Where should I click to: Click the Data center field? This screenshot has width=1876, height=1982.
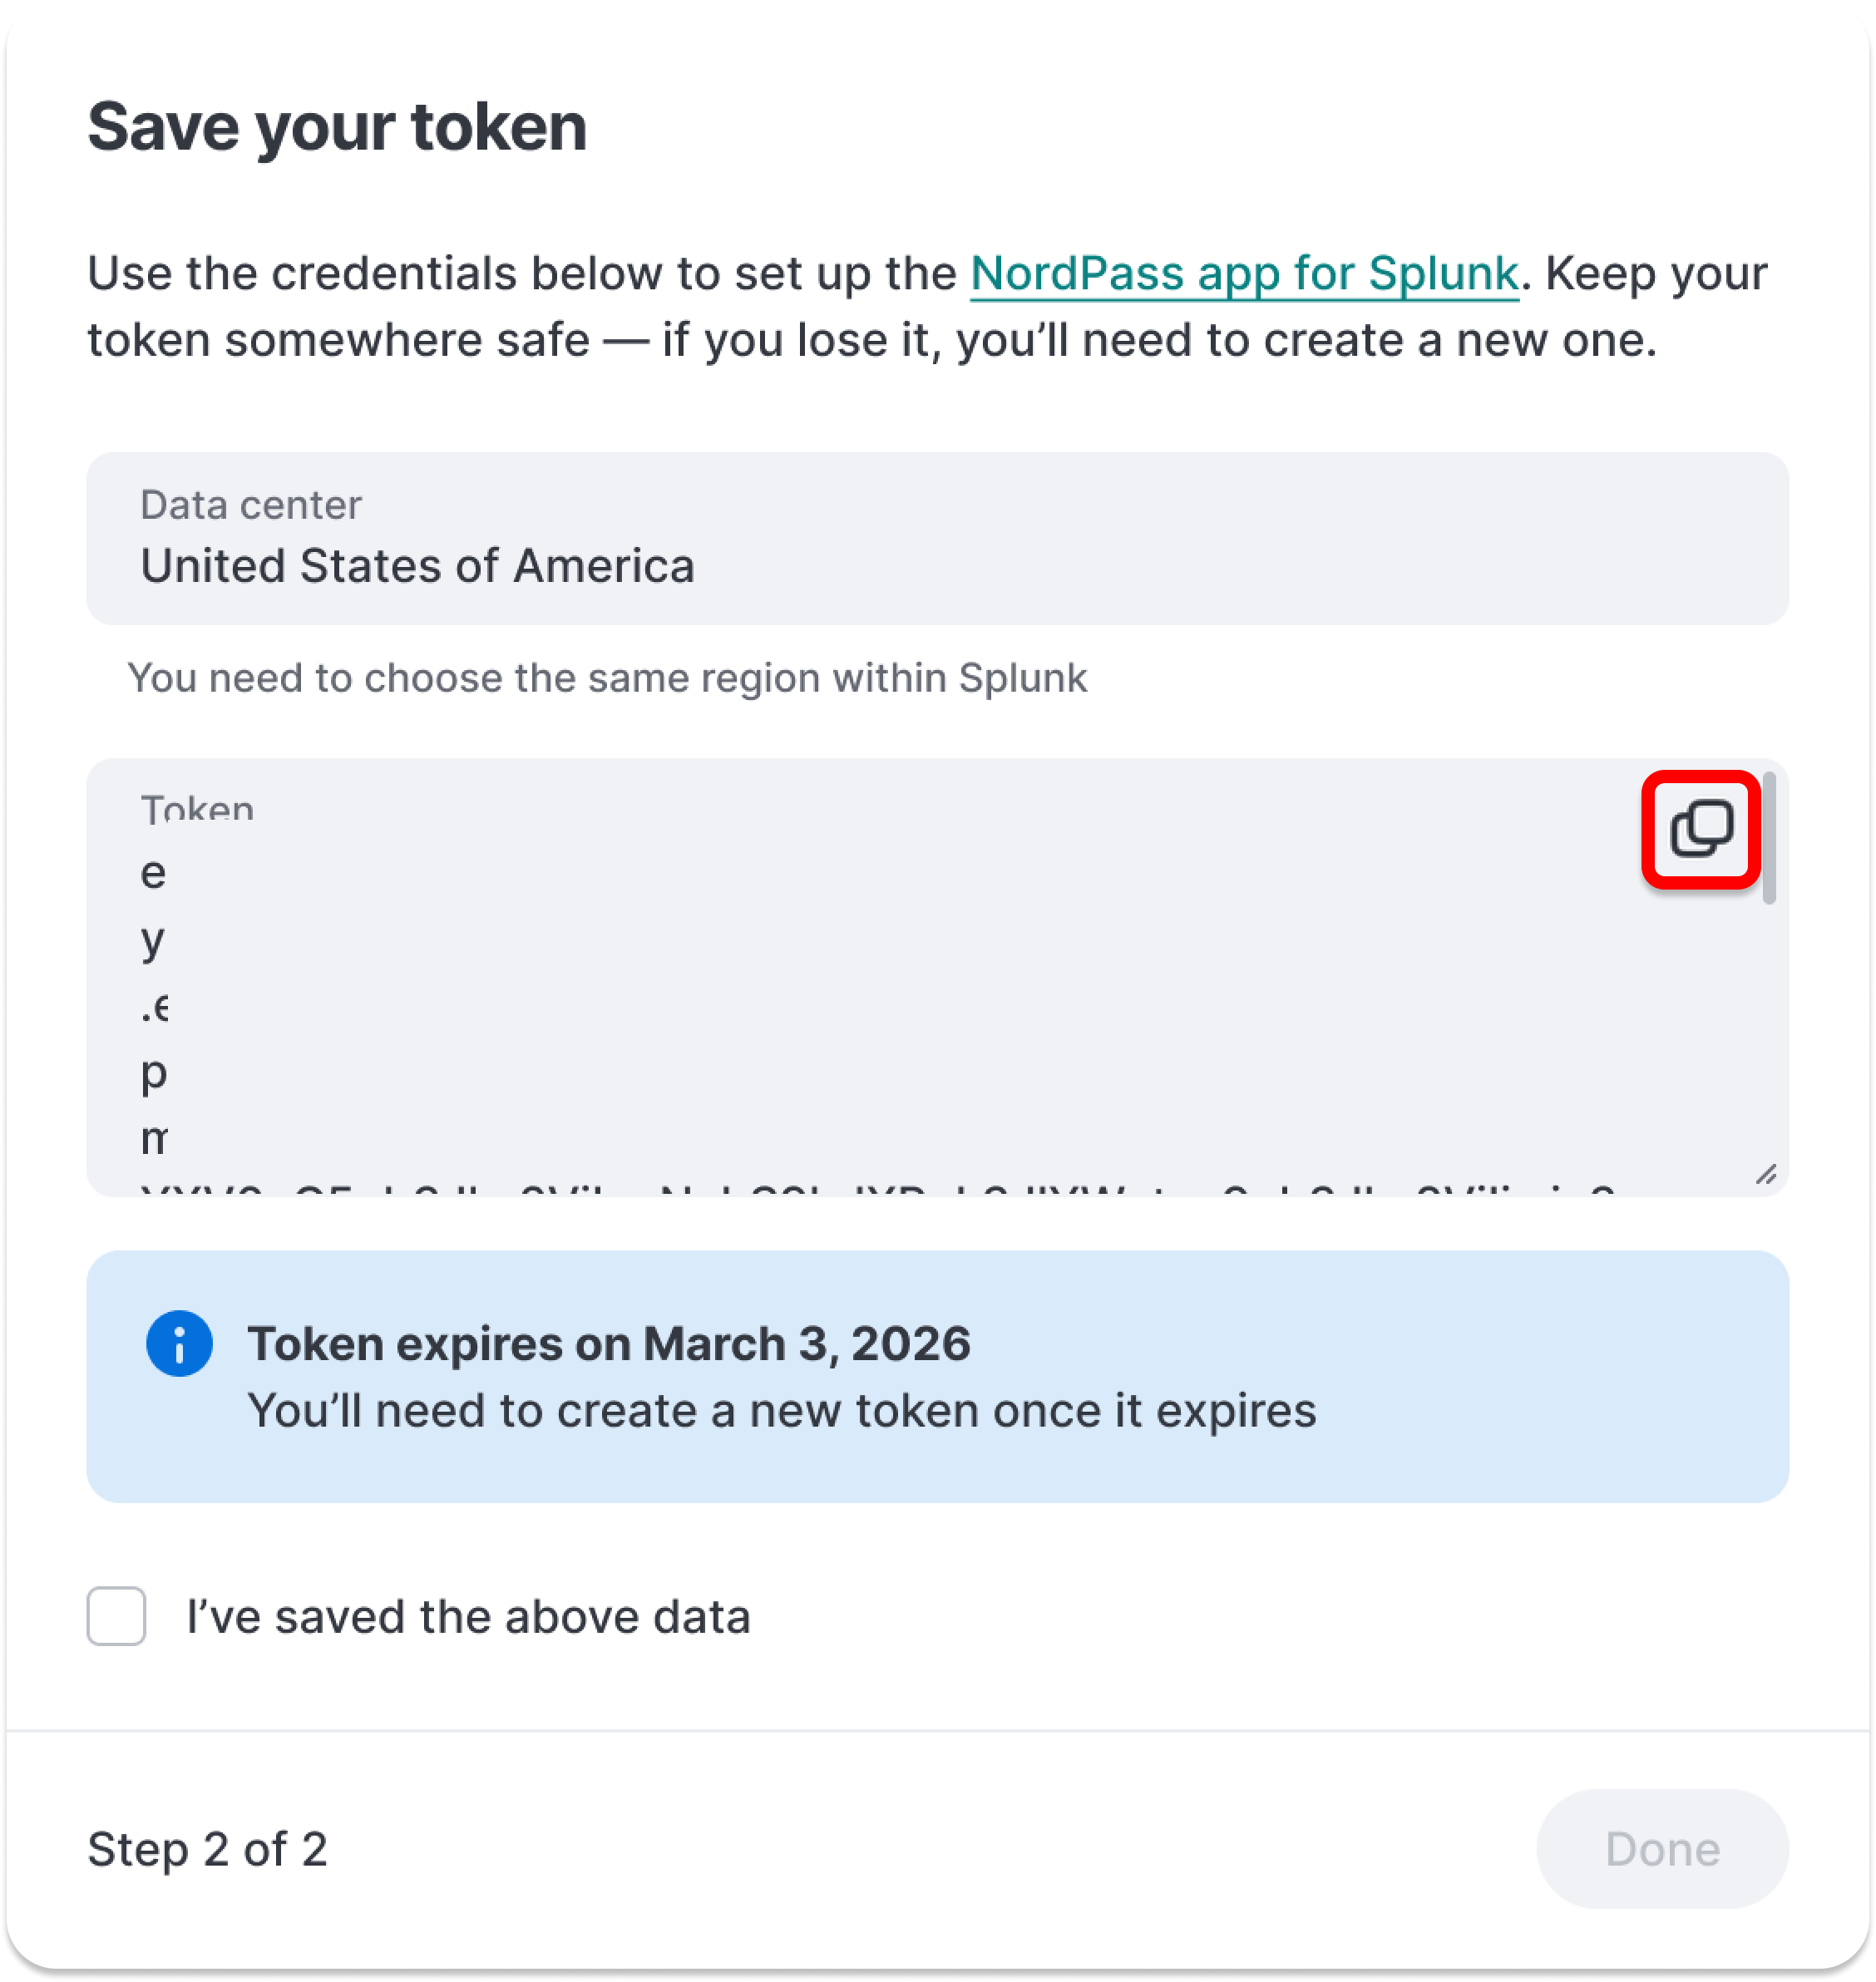(x=937, y=538)
